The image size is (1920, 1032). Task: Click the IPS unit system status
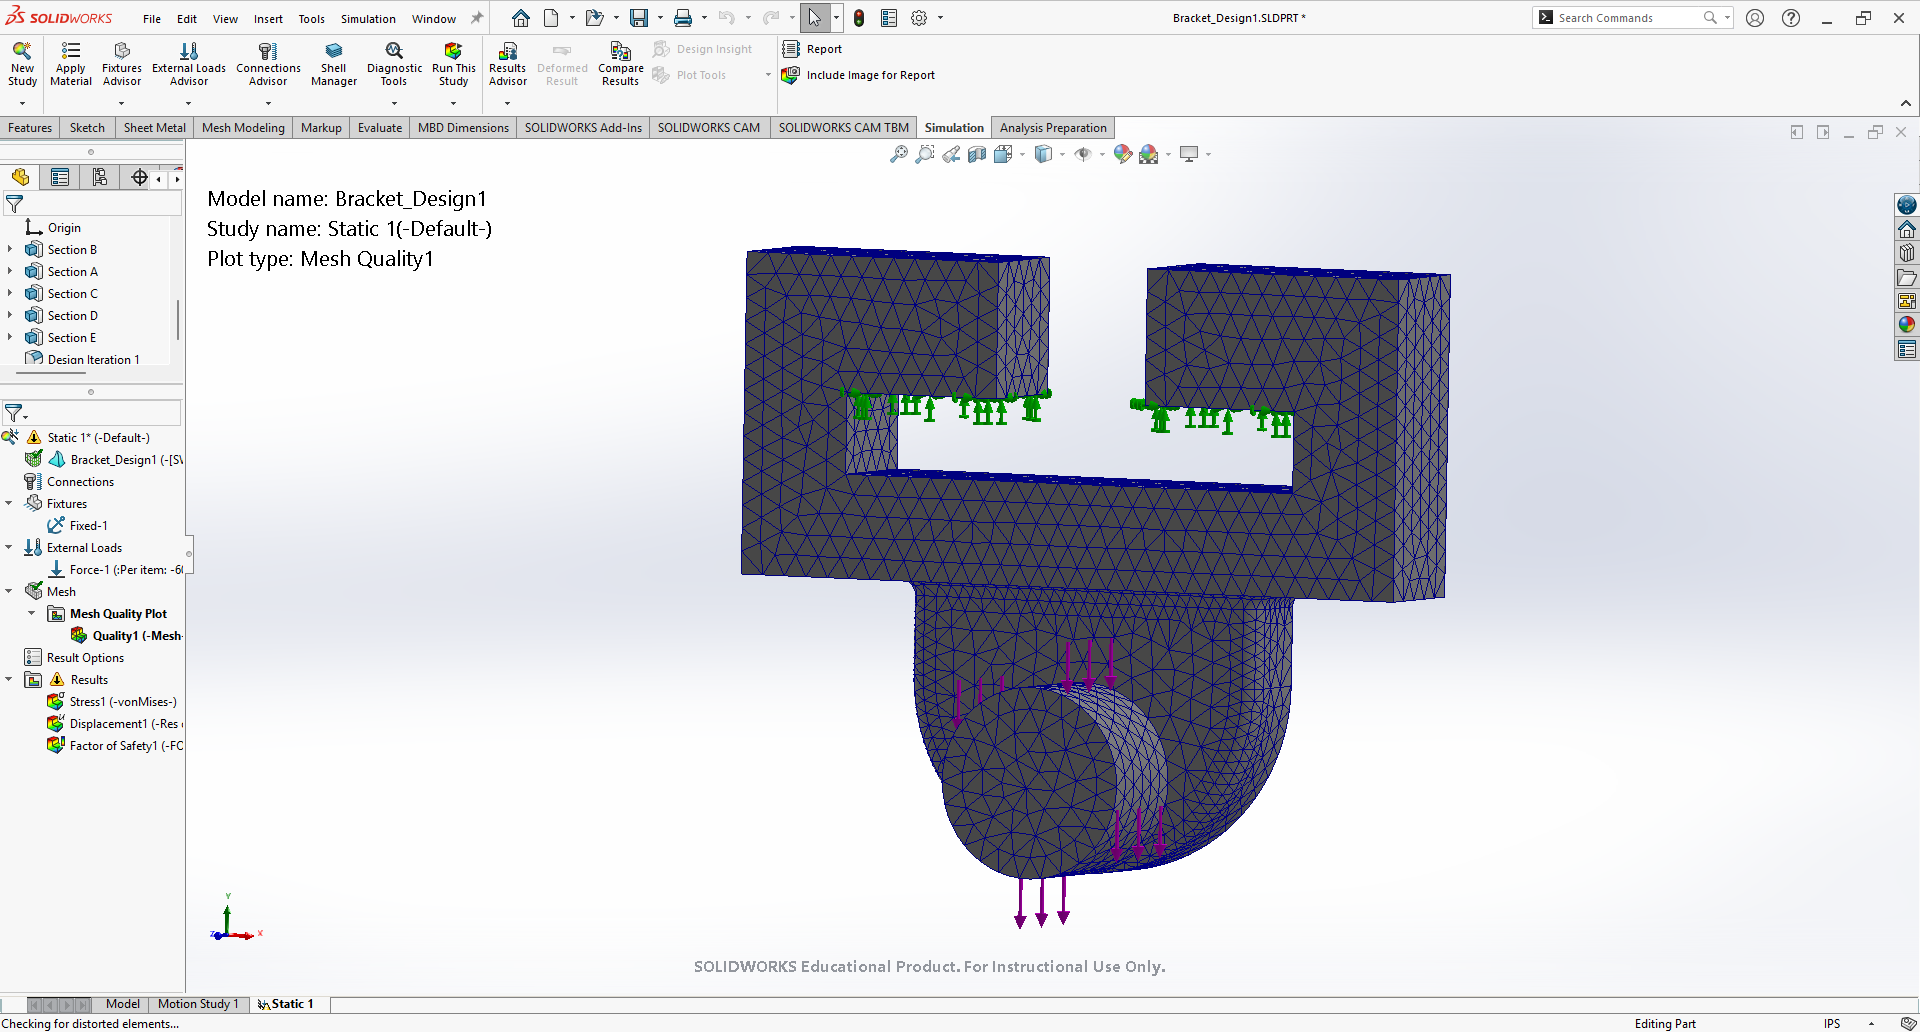(x=1832, y=1023)
